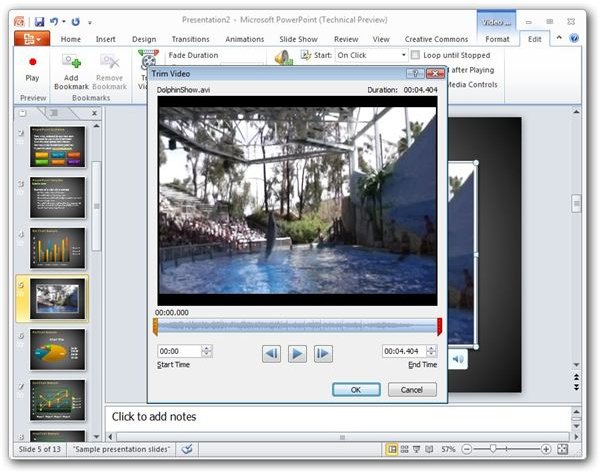Click Cancel in Trim Video dialog
The height and width of the screenshot is (473, 600).
tap(412, 390)
